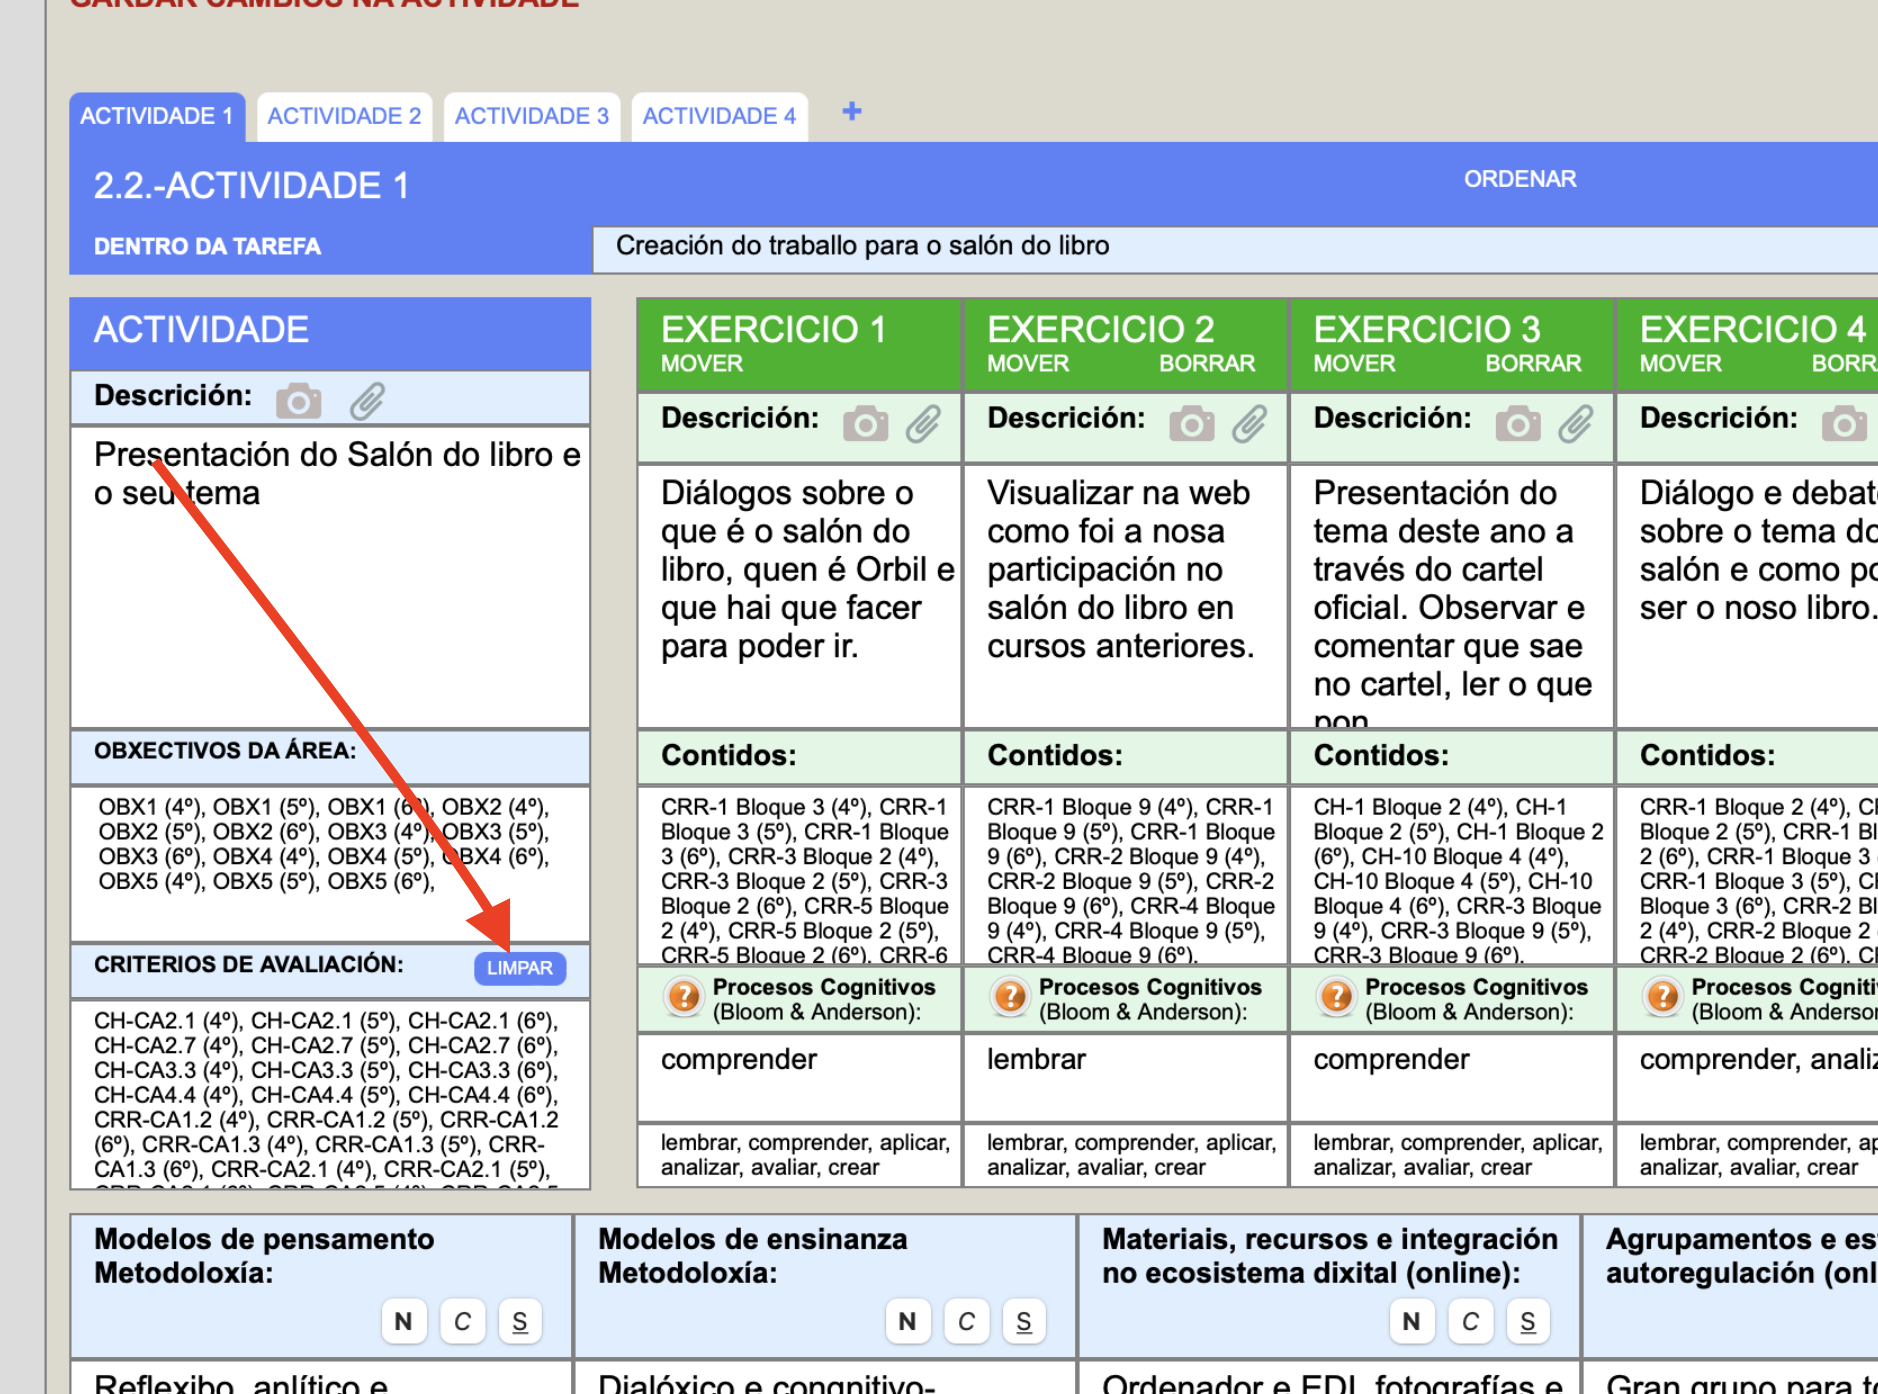
Task: Add a new activity with the plus icon
Action: (x=852, y=112)
